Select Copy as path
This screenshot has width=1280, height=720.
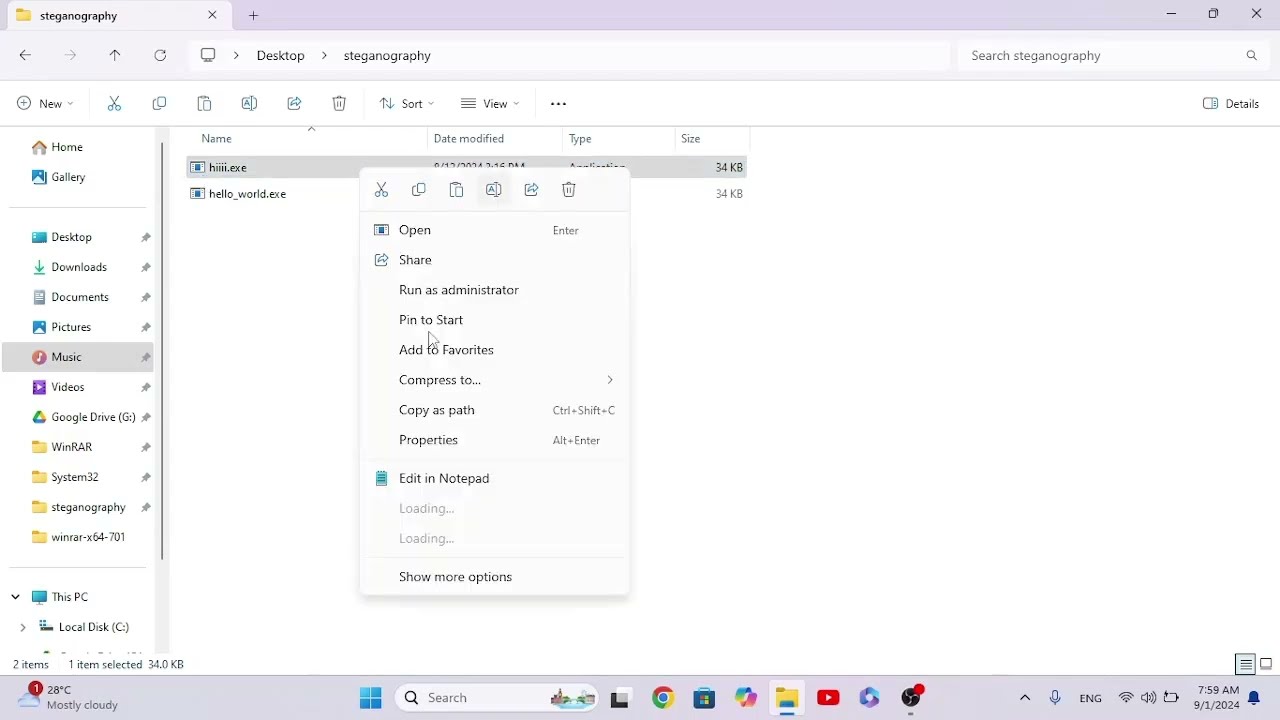494,410
